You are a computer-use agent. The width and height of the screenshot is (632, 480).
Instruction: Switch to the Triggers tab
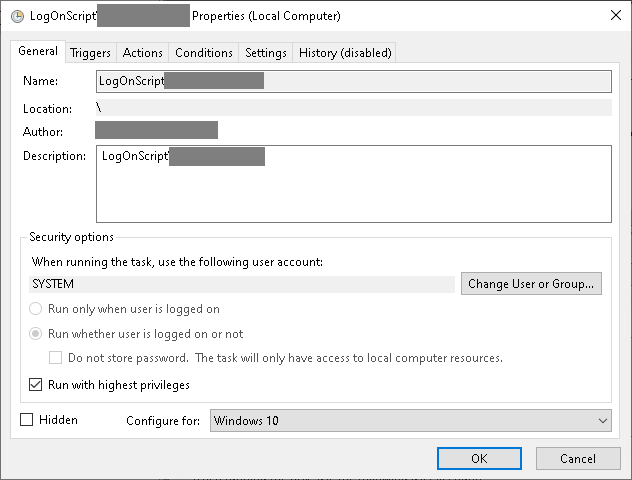click(91, 53)
